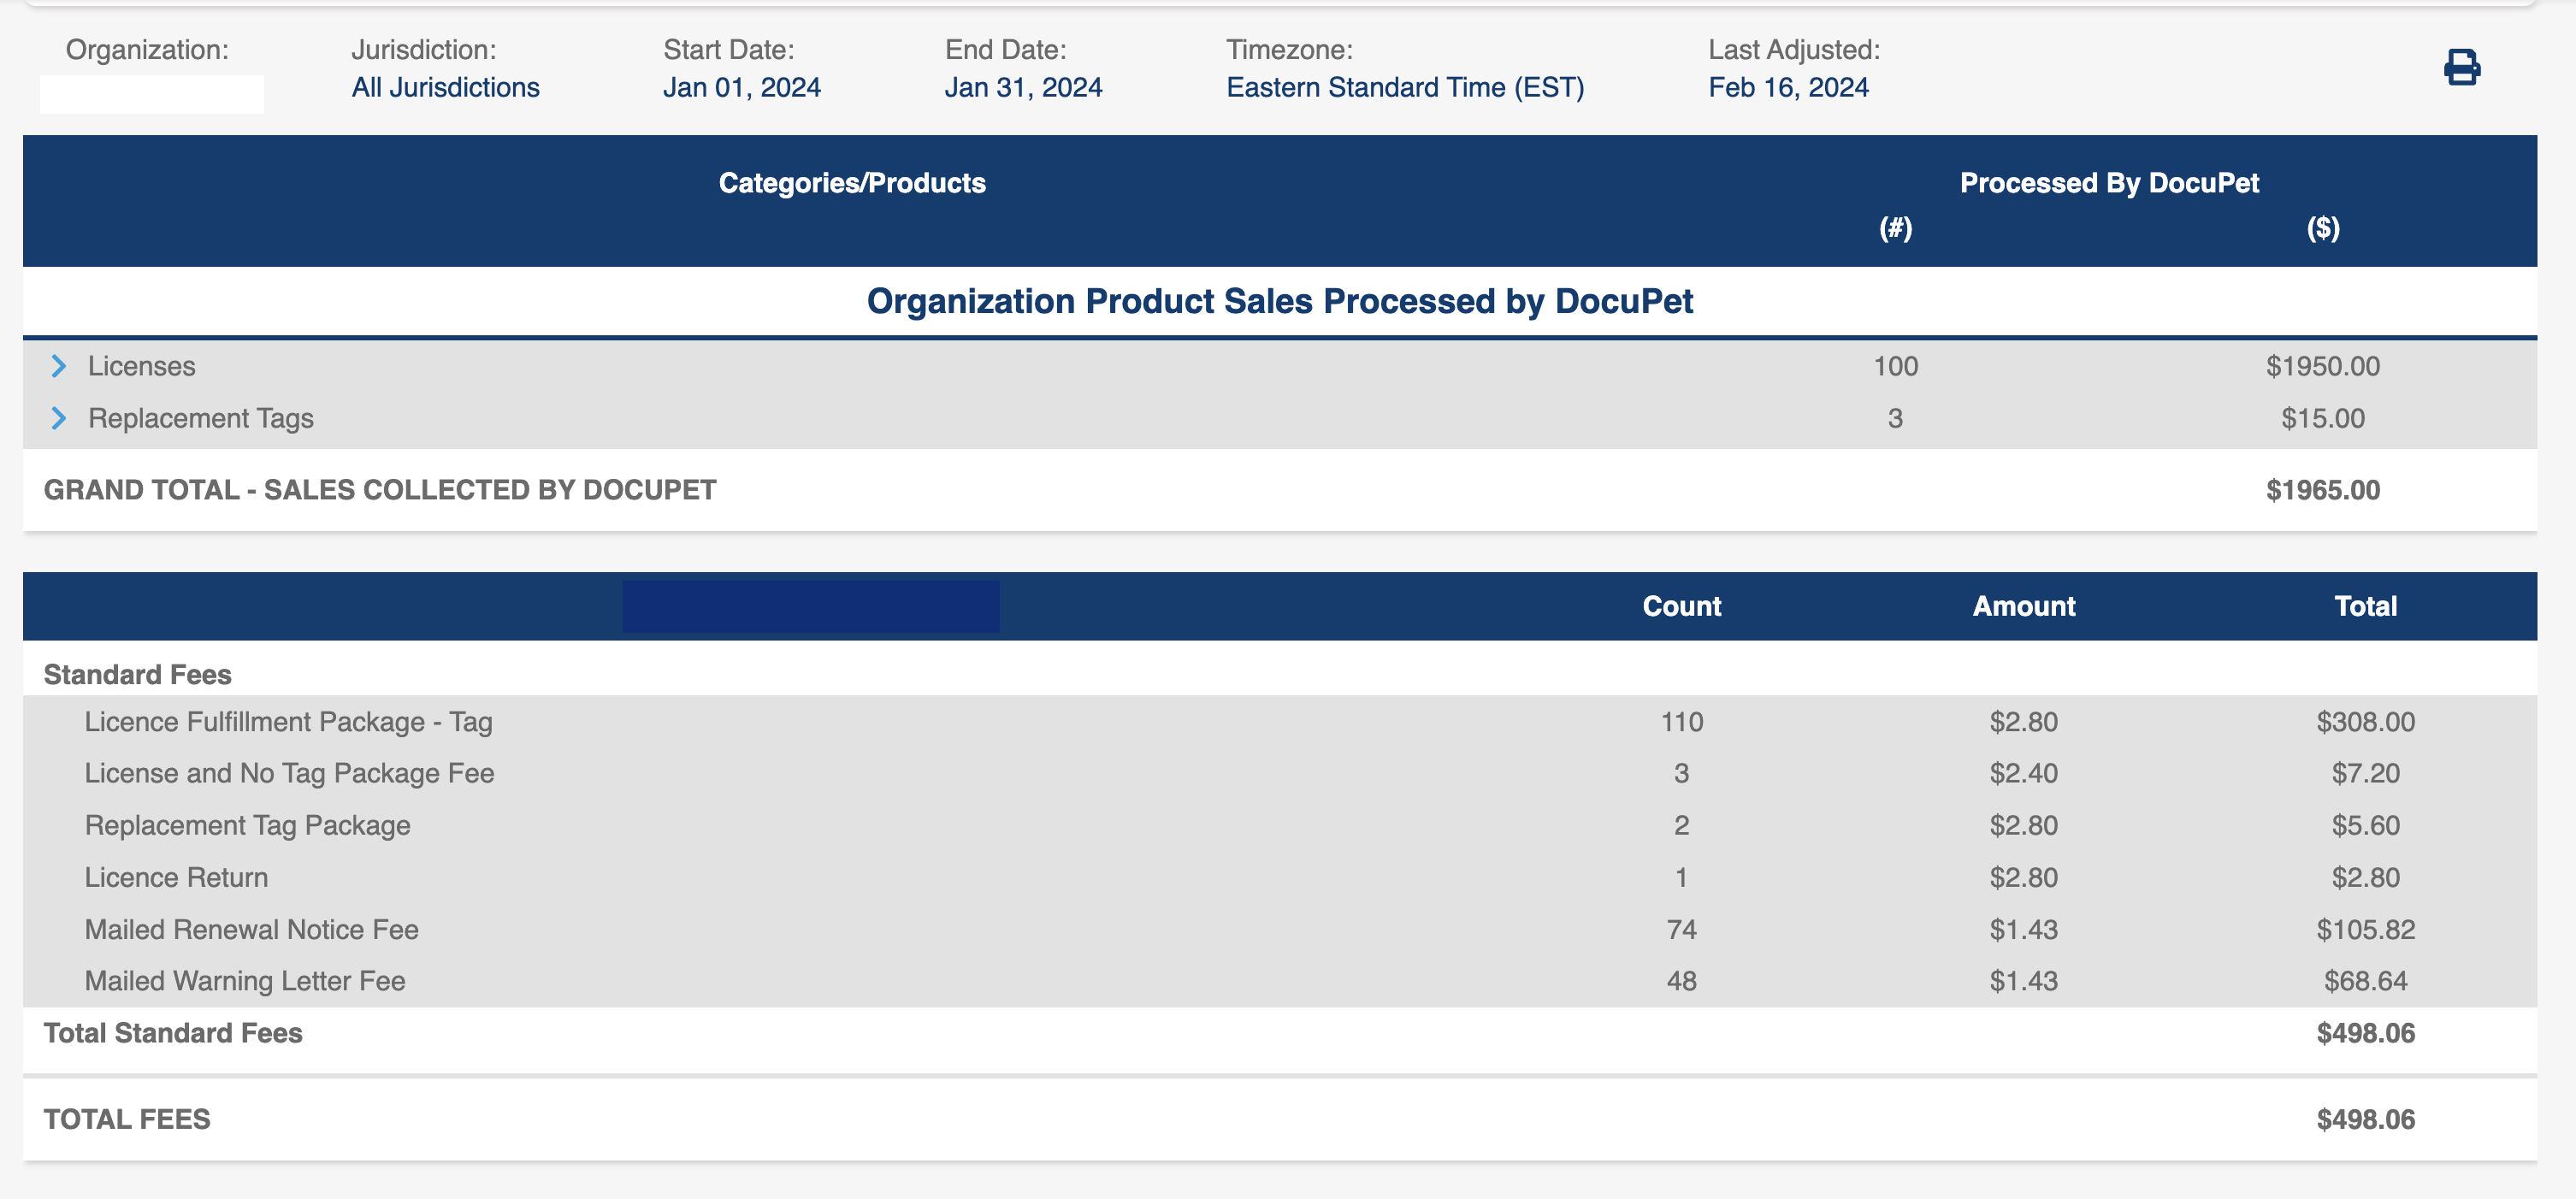2576x1199 pixels.
Task: Click the Licenses $1950.00 amount
Action: 2322,366
